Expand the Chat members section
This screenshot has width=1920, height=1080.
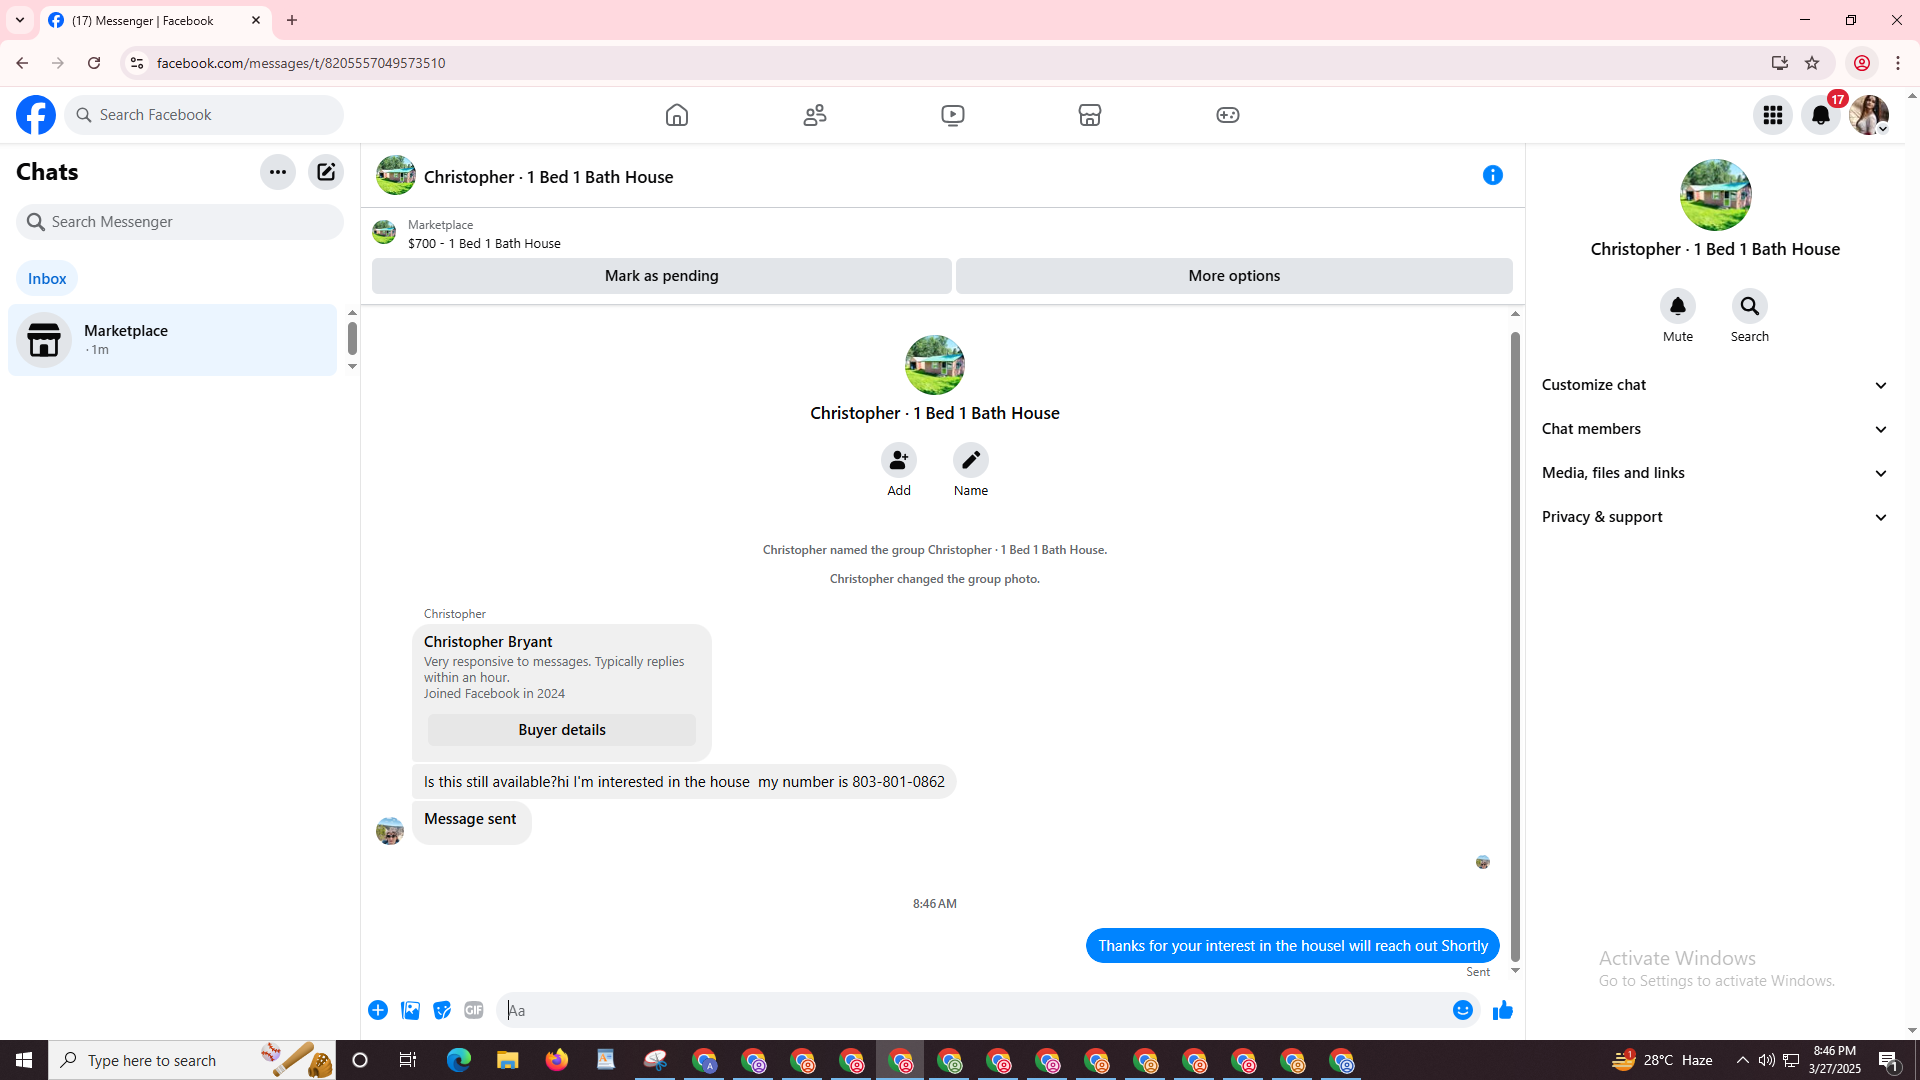[1715, 429]
